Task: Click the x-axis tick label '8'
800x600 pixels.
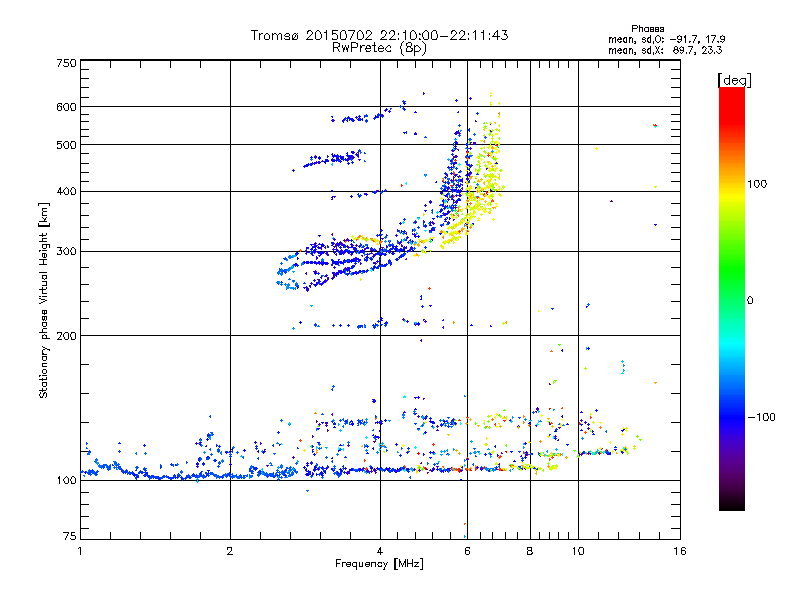Action: [530, 551]
